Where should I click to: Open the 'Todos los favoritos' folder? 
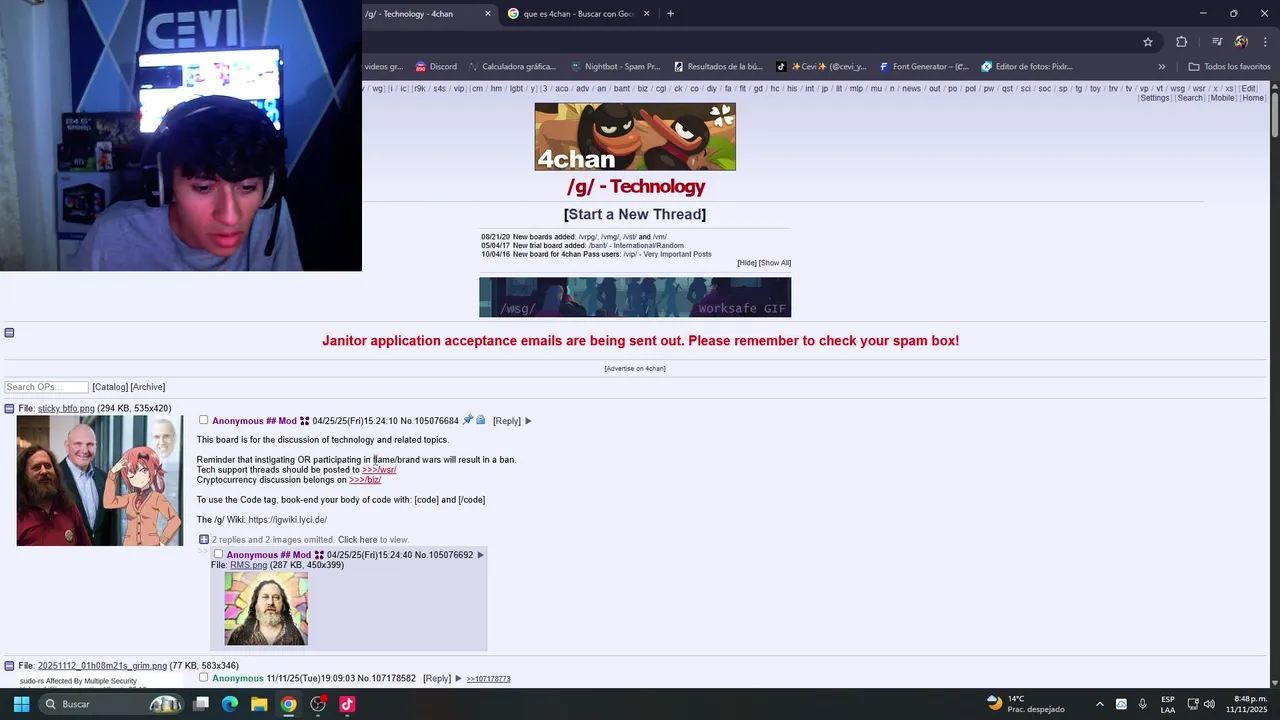pos(1229,67)
